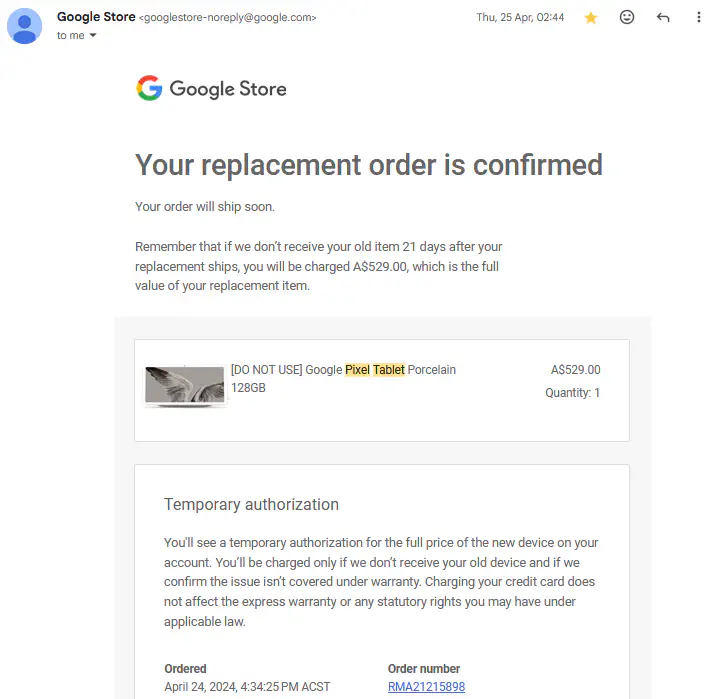Click the Quantity: 1 label
The image size is (712, 699).
[572, 393]
